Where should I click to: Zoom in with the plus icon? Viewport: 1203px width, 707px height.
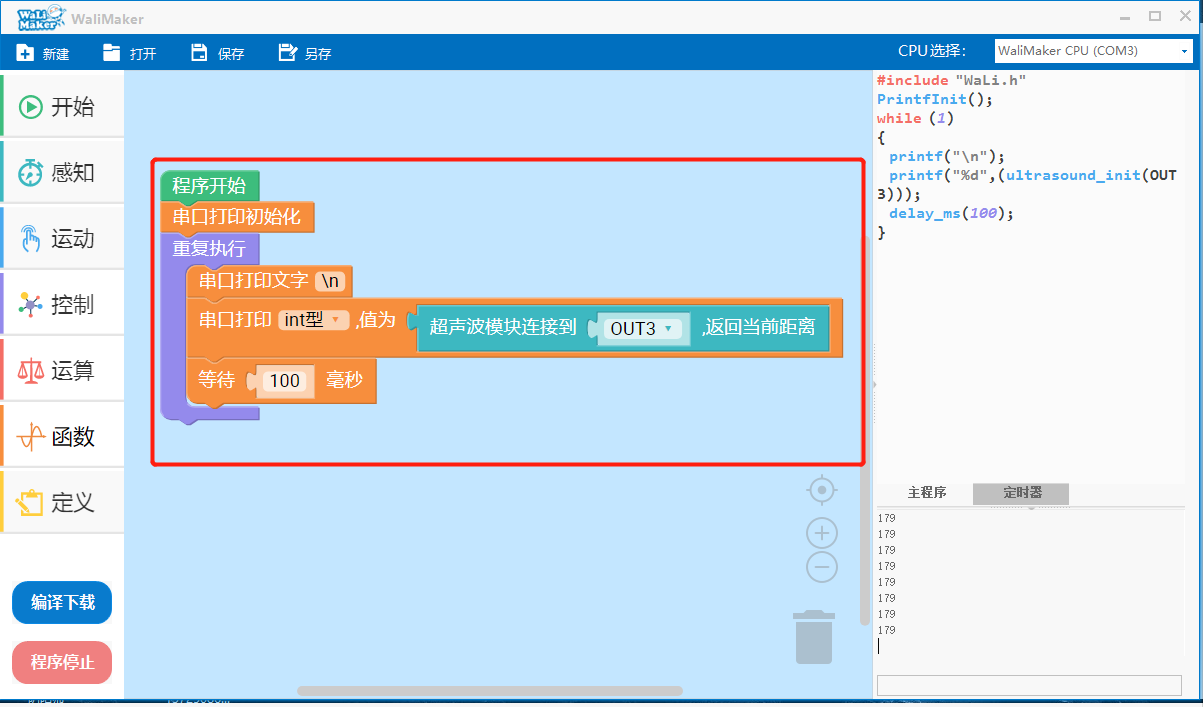[821, 533]
